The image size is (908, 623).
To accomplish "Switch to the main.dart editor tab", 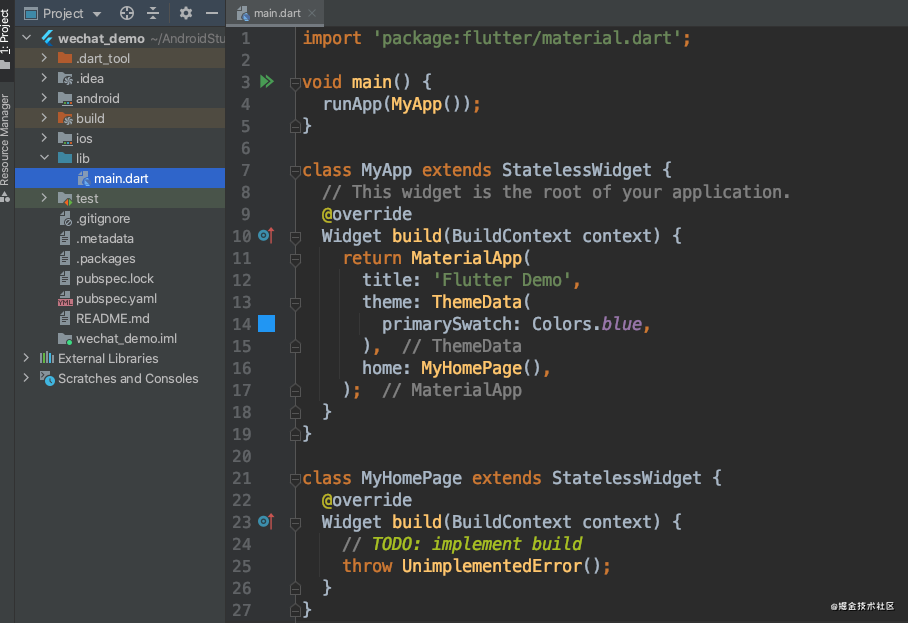I will pos(276,13).
